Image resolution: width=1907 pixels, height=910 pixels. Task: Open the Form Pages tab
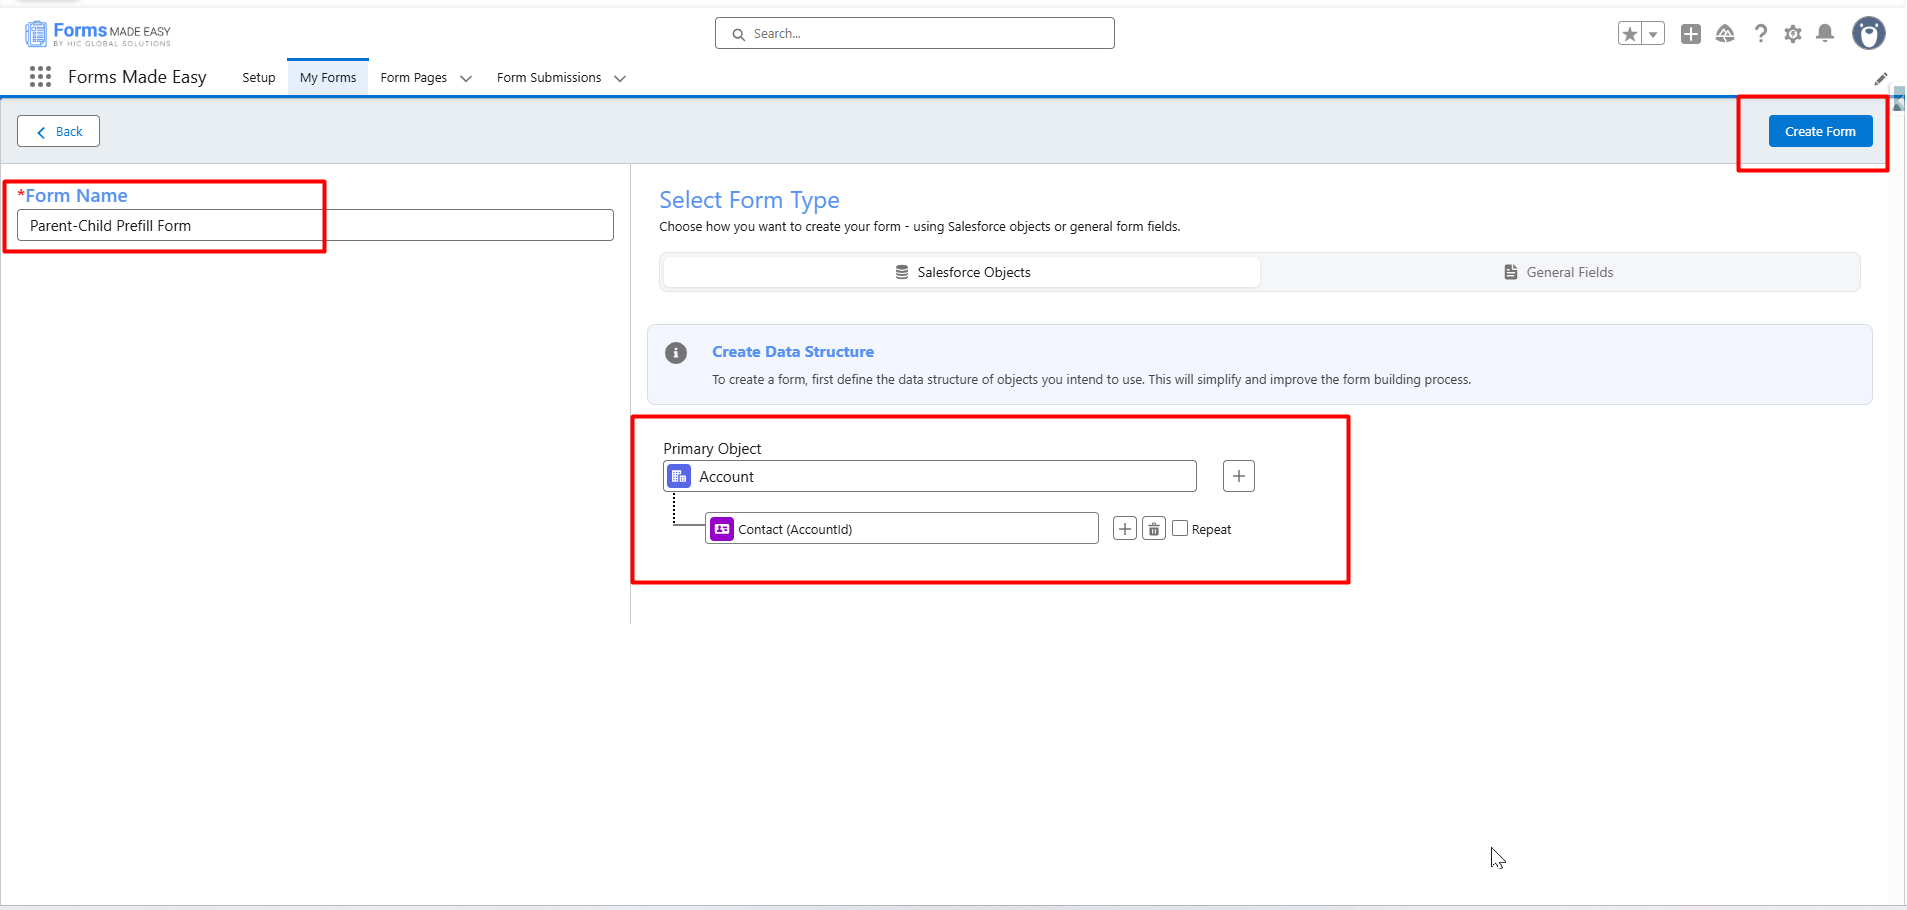(413, 77)
